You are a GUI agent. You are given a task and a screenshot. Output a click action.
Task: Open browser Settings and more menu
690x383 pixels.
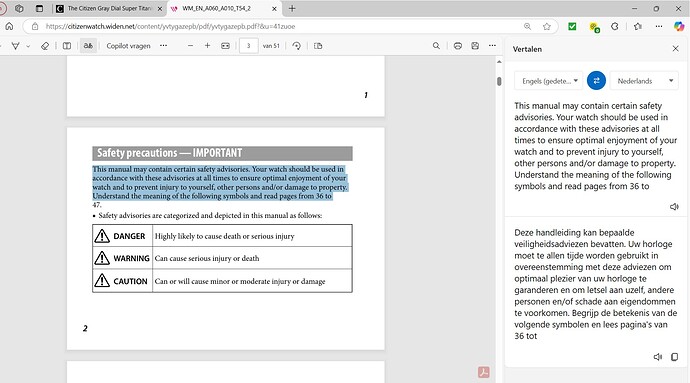click(x=658, y=26)
